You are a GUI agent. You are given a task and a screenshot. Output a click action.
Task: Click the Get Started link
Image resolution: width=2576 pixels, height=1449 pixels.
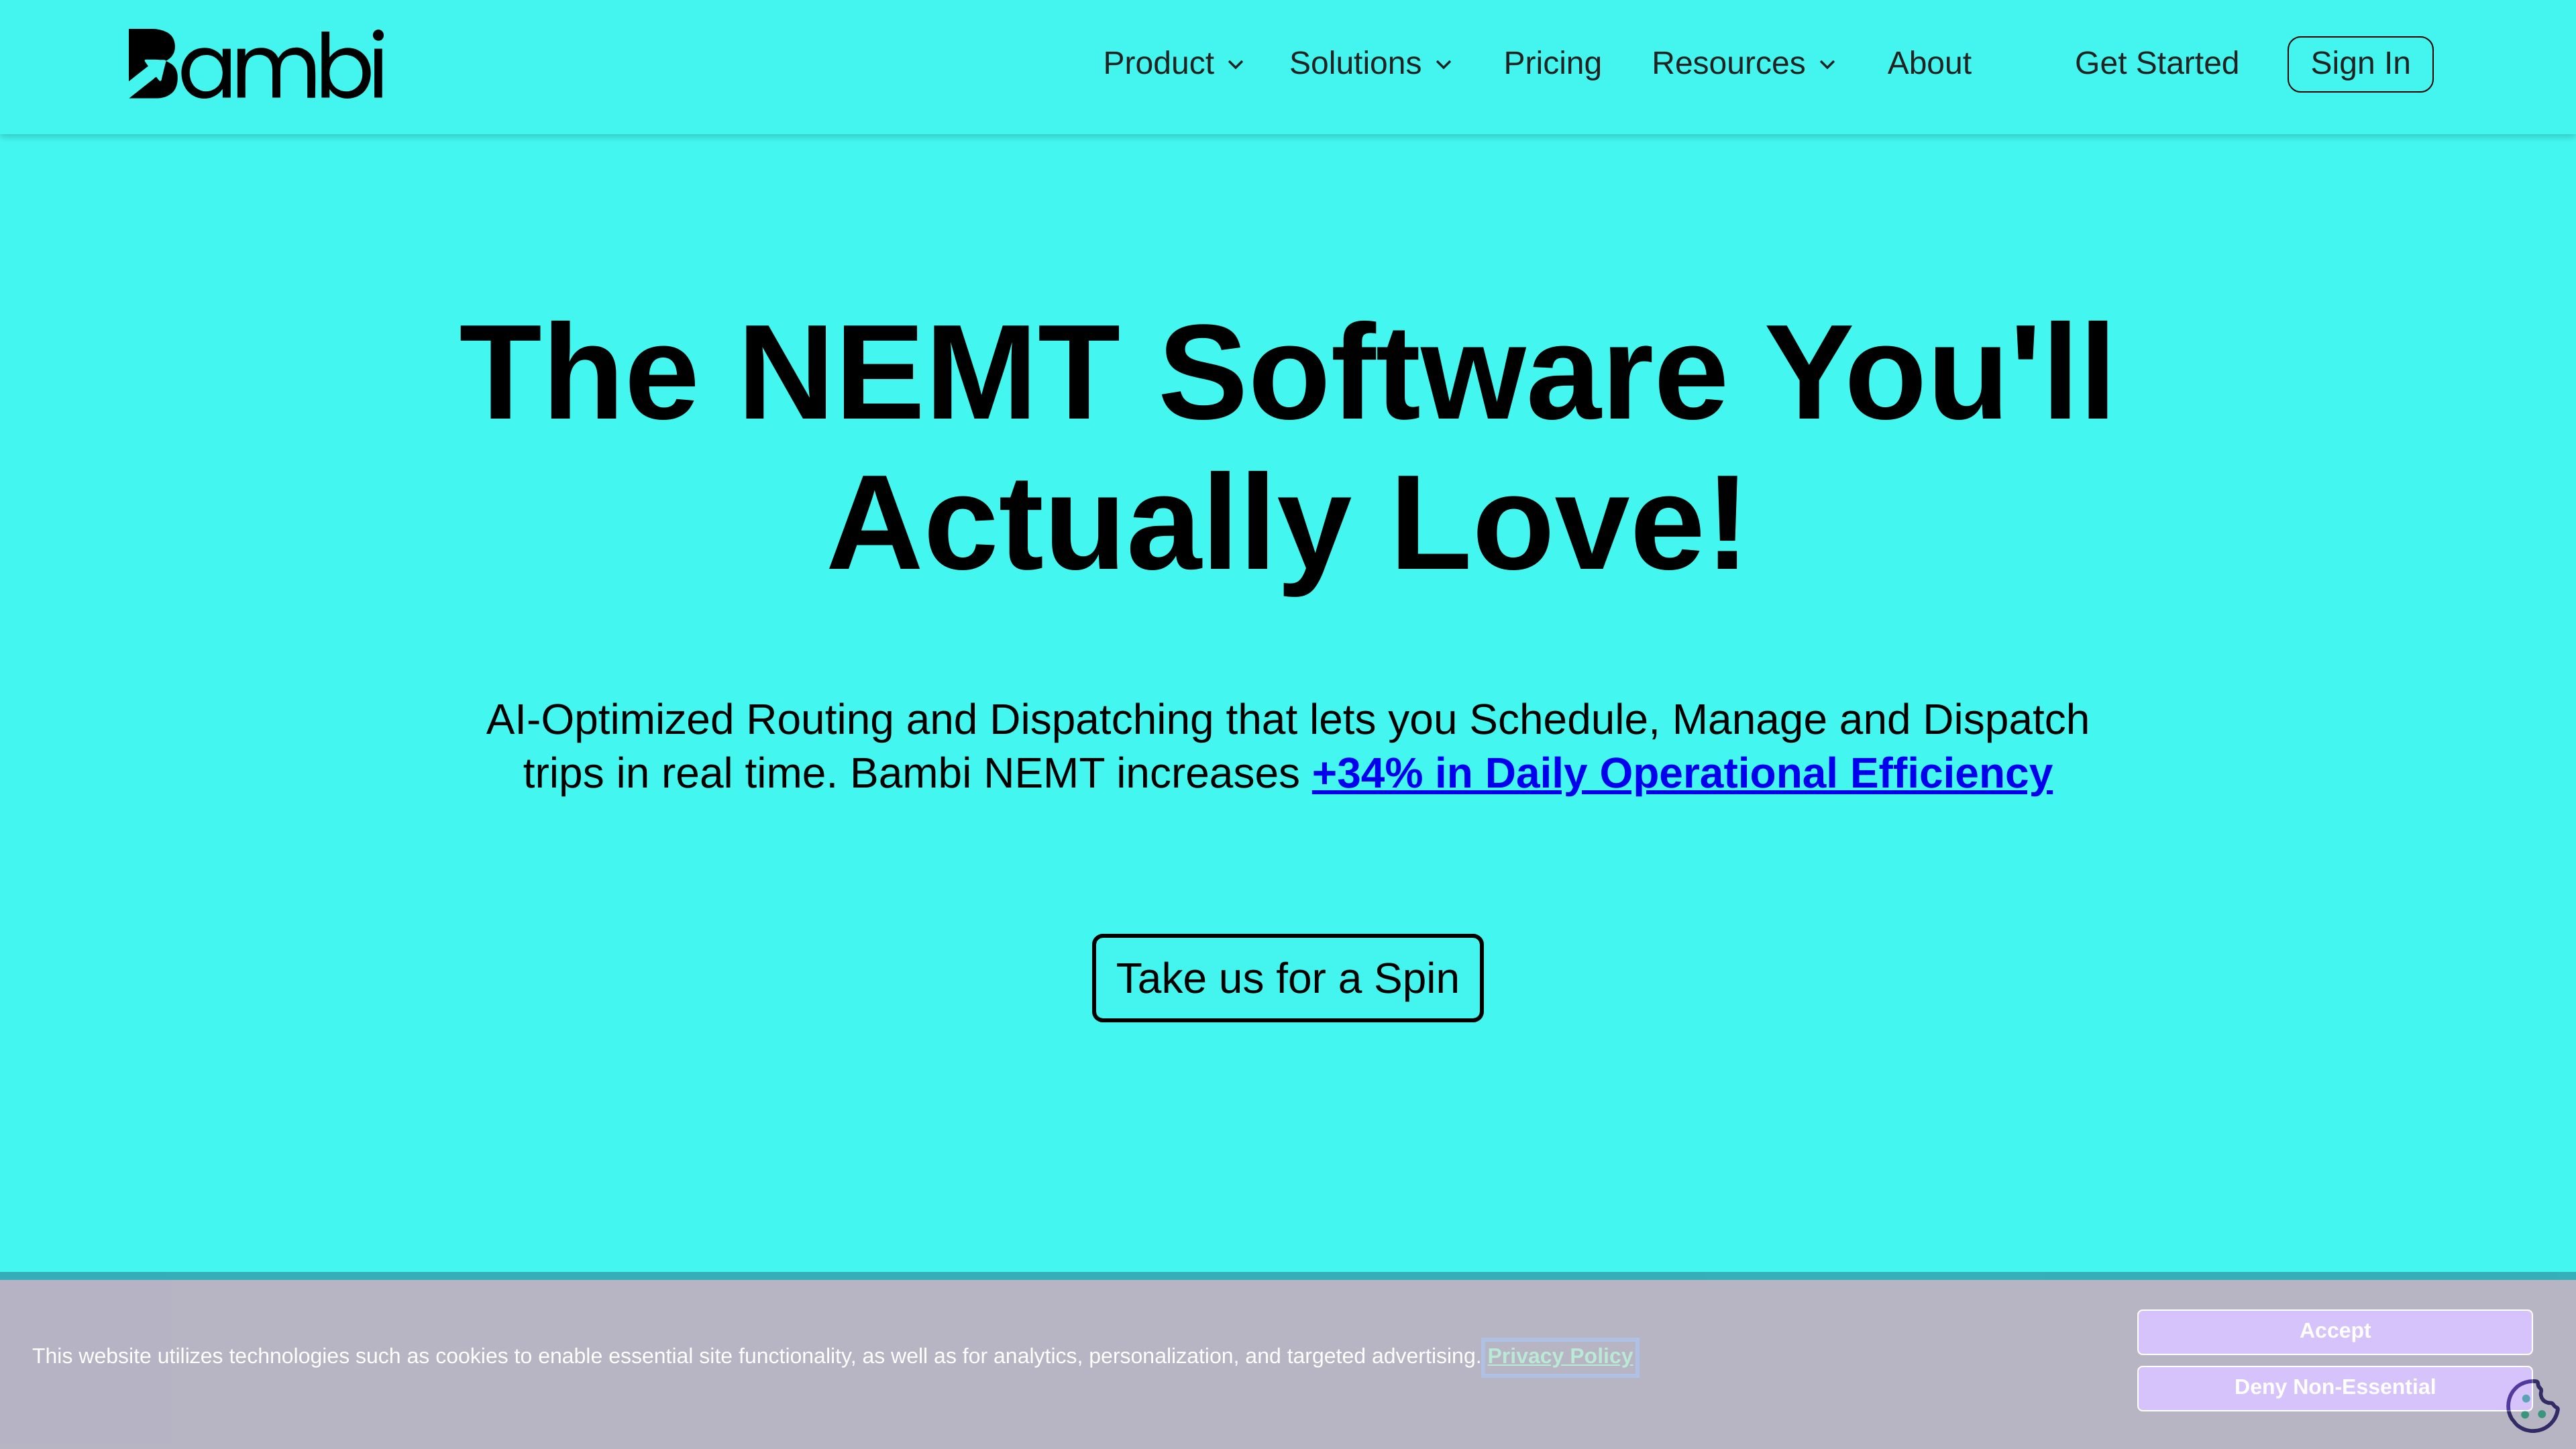(2156, 63)
